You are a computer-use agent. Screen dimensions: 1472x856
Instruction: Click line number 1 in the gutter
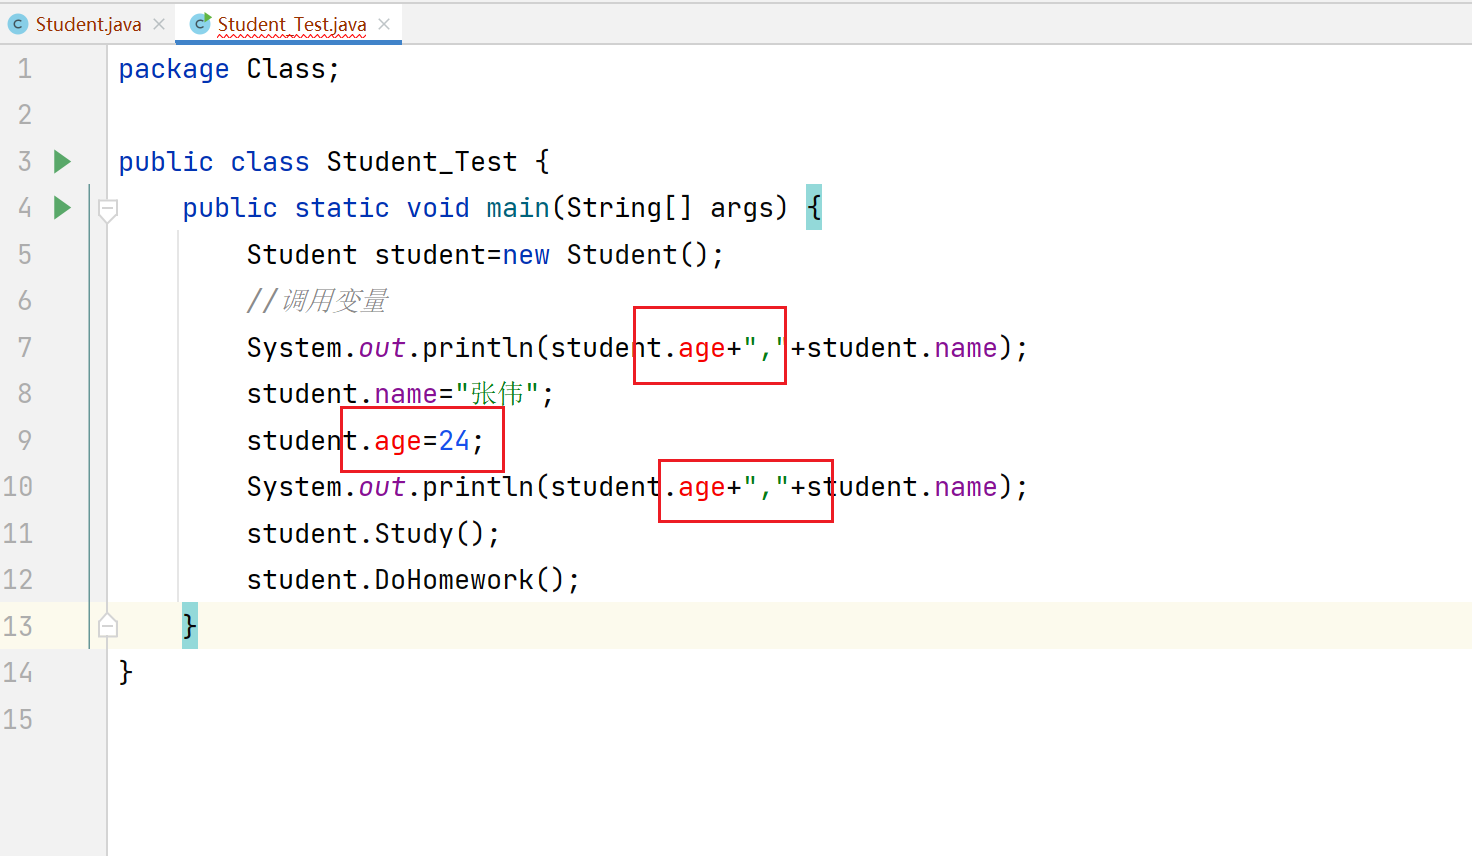coord(25,69)
